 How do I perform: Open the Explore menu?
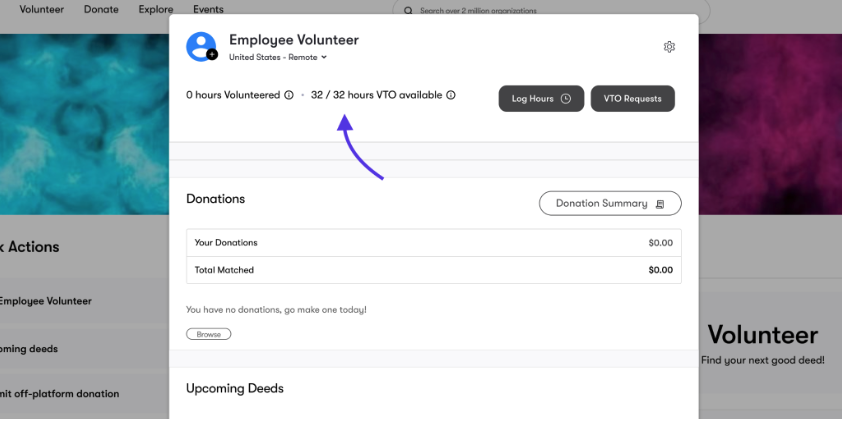(156, 9)
